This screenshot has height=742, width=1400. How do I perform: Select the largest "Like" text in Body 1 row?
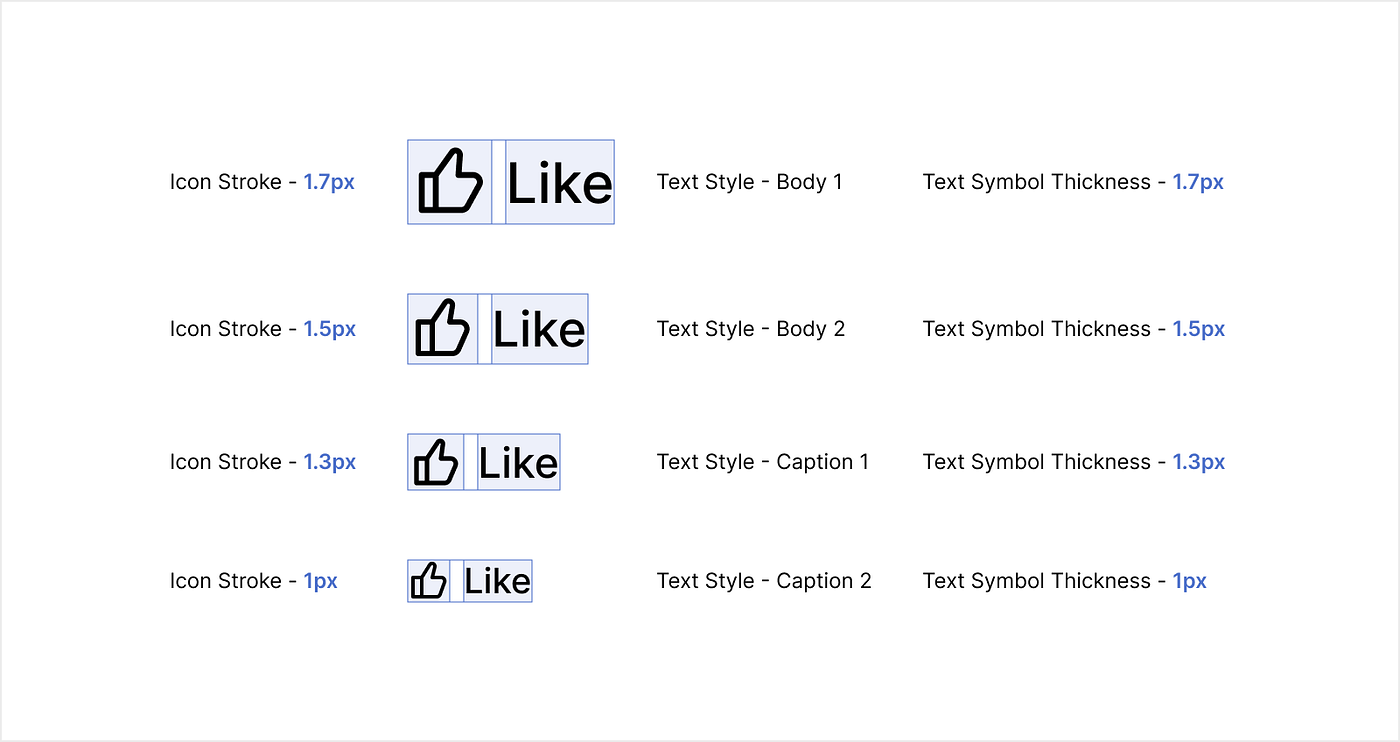click(559, 183)
